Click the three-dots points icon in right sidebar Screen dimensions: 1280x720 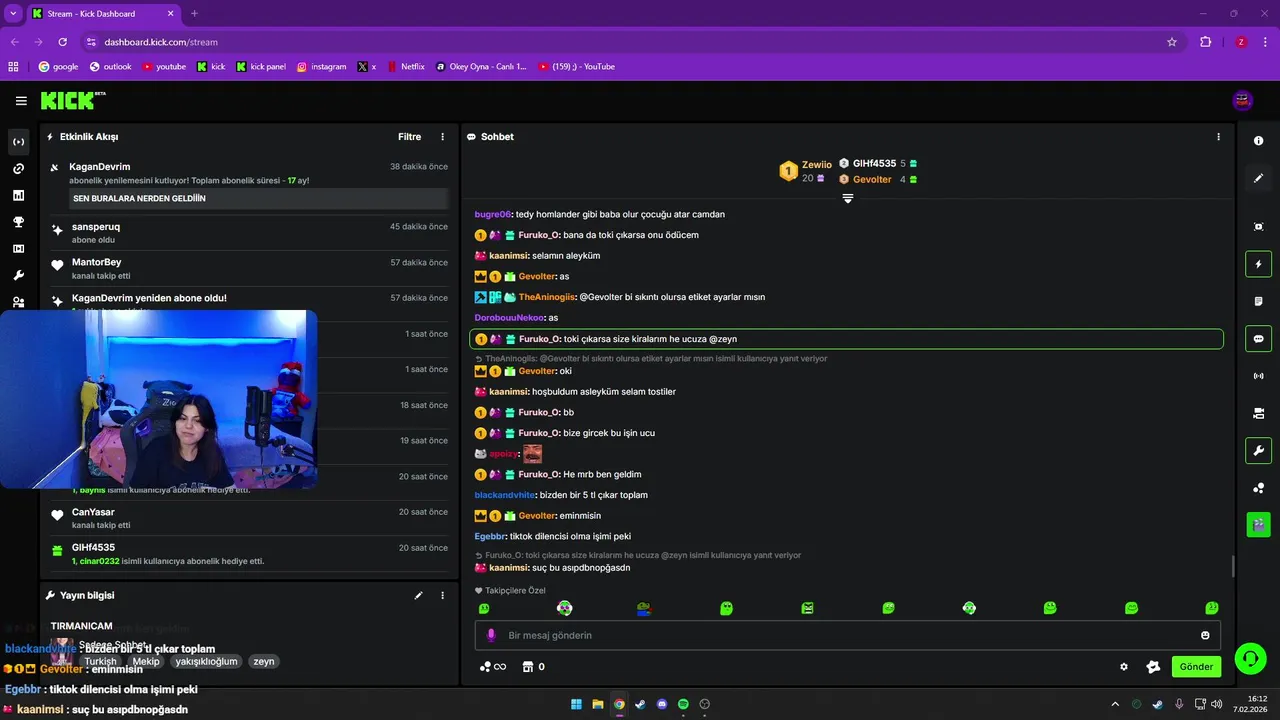pyautogui.click(x=1258, y=488)
